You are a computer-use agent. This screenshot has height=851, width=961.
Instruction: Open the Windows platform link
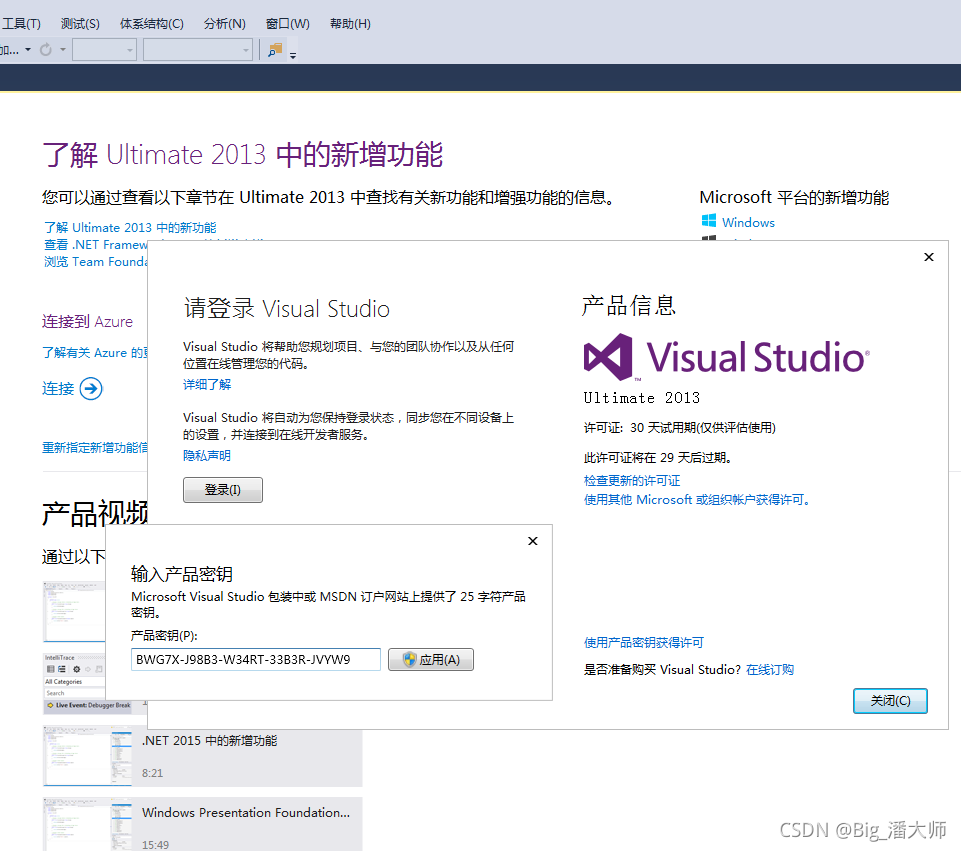pyautogui.click(x=748, y=222)
